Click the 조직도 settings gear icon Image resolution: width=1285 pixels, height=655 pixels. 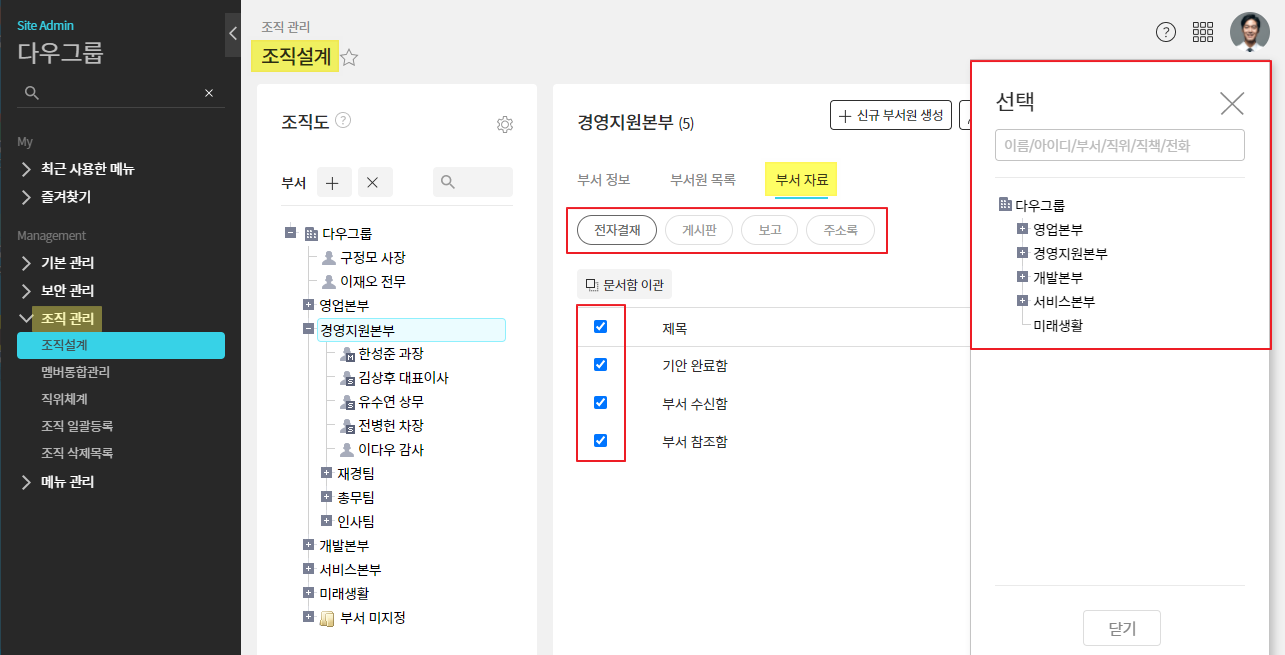[505, 125]
